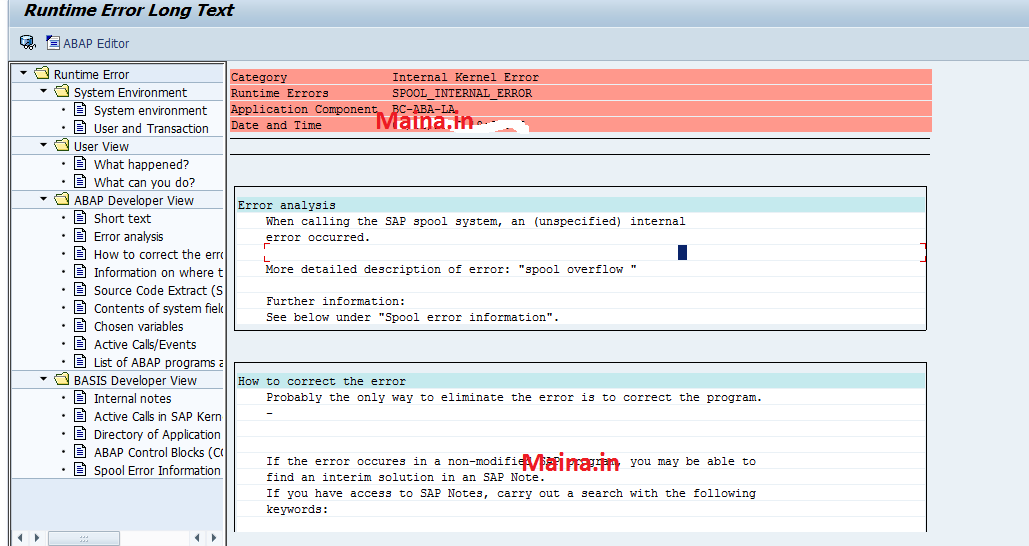Viewport: 1029px width, 546px height.
Task: Open Active Calls in SAP Kernel entry
Action: tap(158, 416)
